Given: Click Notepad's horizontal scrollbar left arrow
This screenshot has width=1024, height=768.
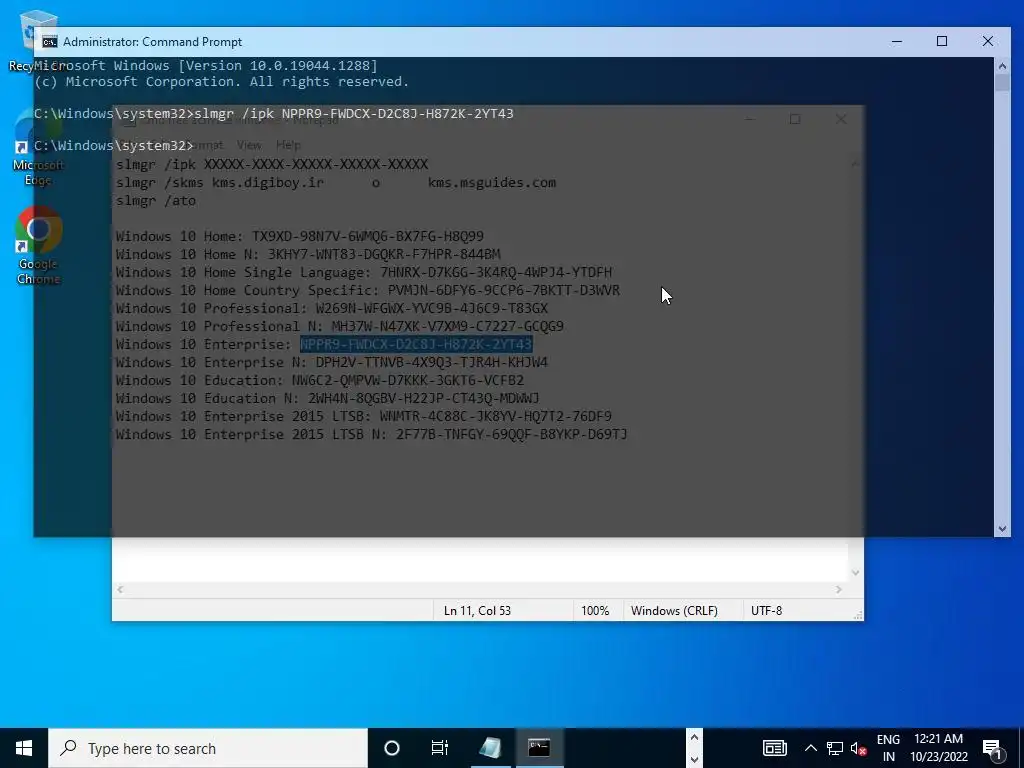Looking at the screenshot, I should point(120,589).
